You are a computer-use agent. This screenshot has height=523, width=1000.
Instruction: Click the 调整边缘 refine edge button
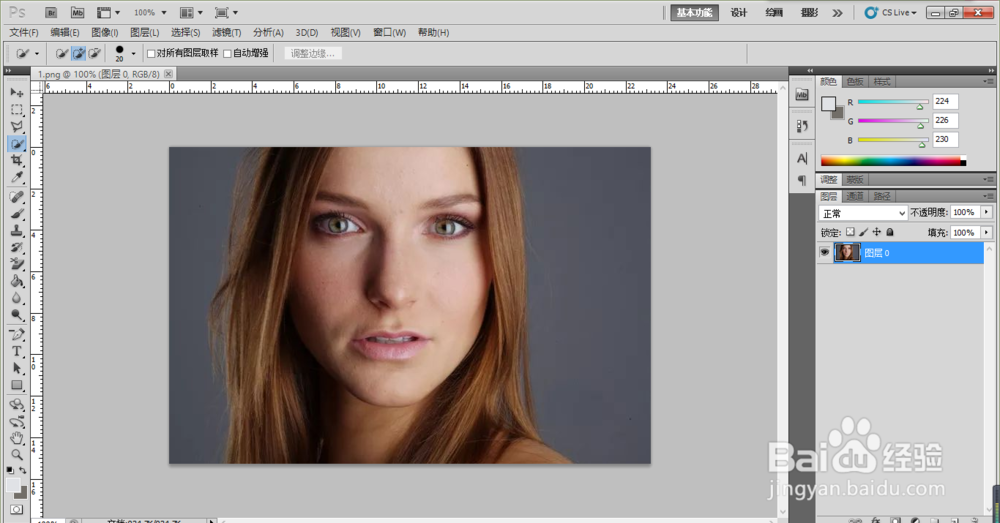point(312,54)
